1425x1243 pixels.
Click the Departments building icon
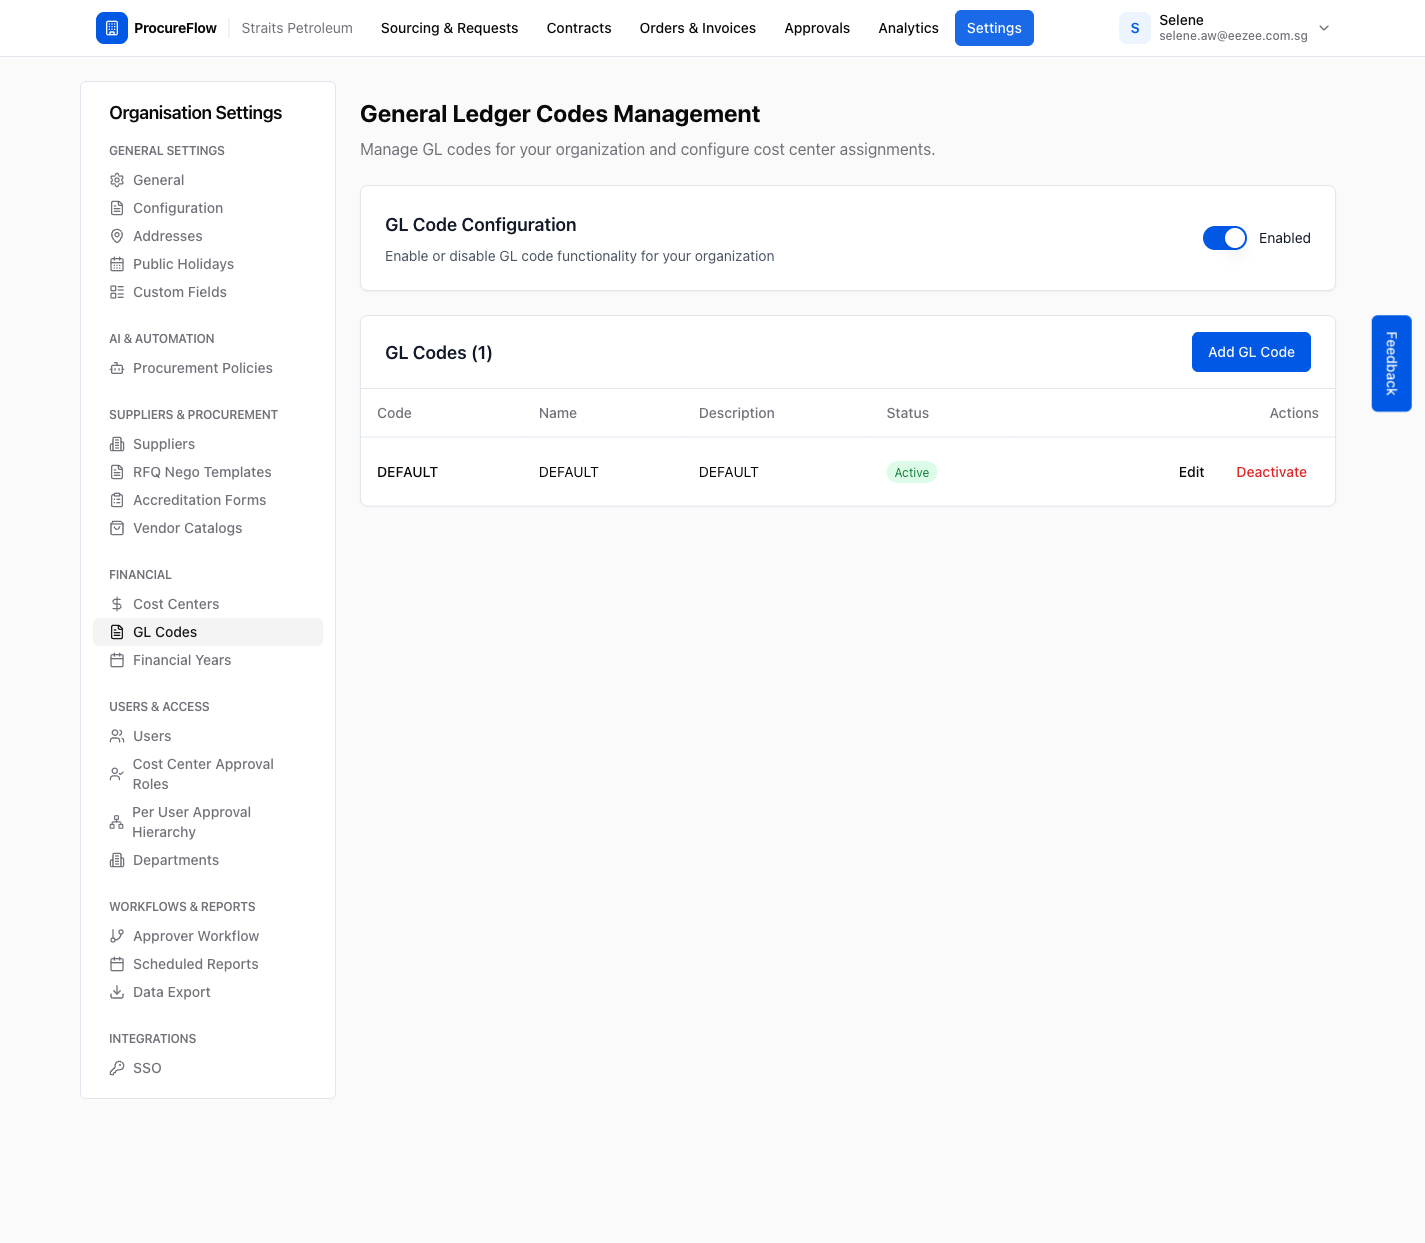click(117, 860)
